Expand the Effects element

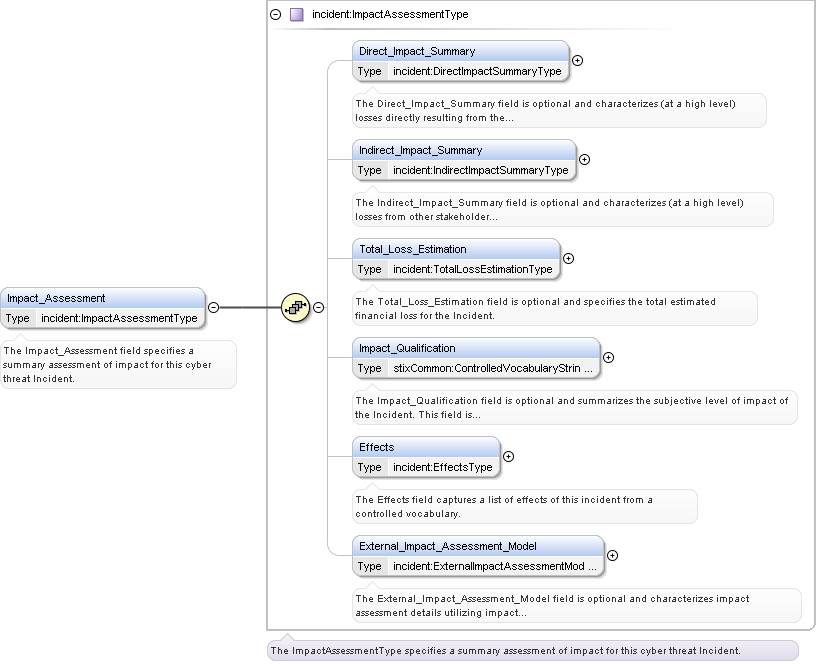508,456
